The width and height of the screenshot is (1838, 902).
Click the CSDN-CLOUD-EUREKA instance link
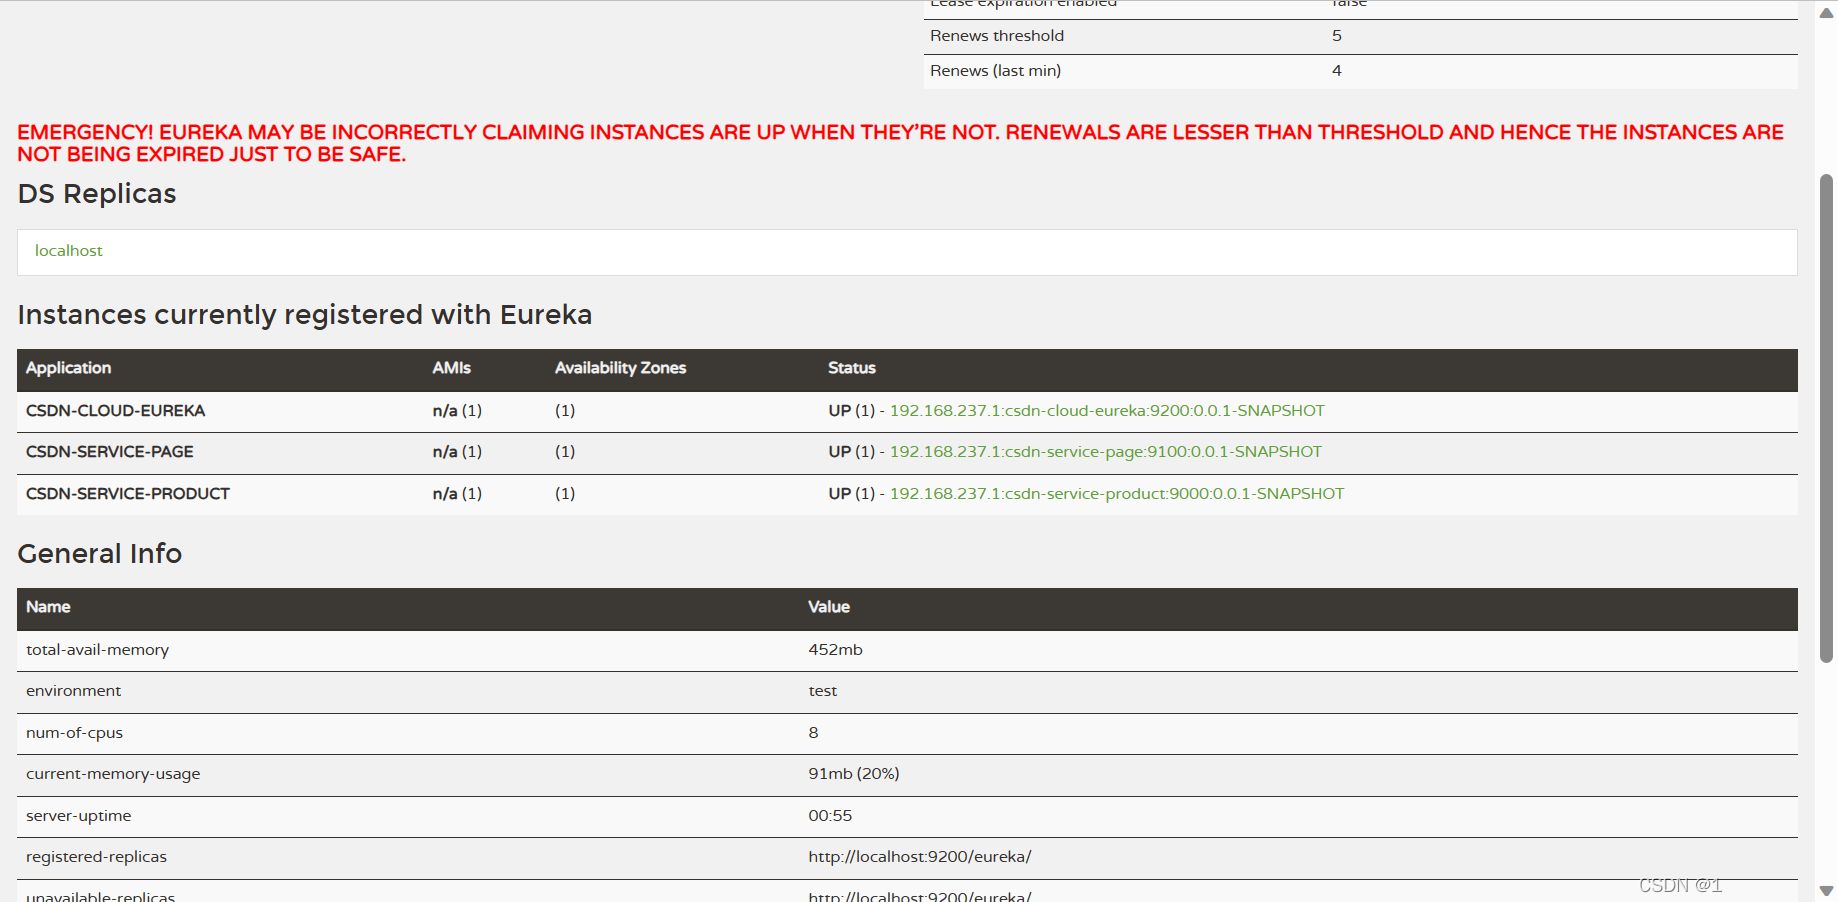pyautogui.click(x=1106, y=410)
